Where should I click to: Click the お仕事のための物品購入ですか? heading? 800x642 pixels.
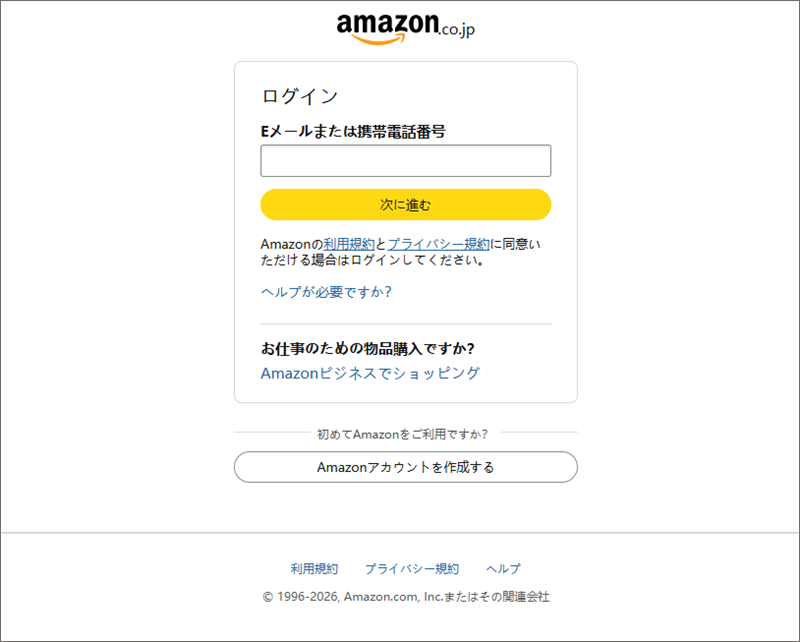coord(367,349)
